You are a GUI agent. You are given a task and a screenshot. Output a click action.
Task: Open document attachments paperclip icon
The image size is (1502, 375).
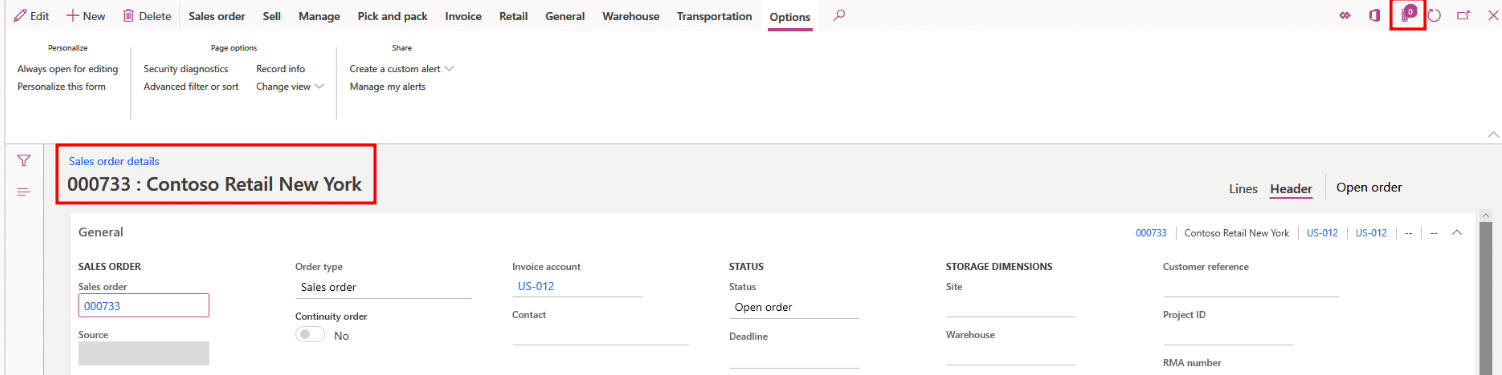[x=1408, y=15]
